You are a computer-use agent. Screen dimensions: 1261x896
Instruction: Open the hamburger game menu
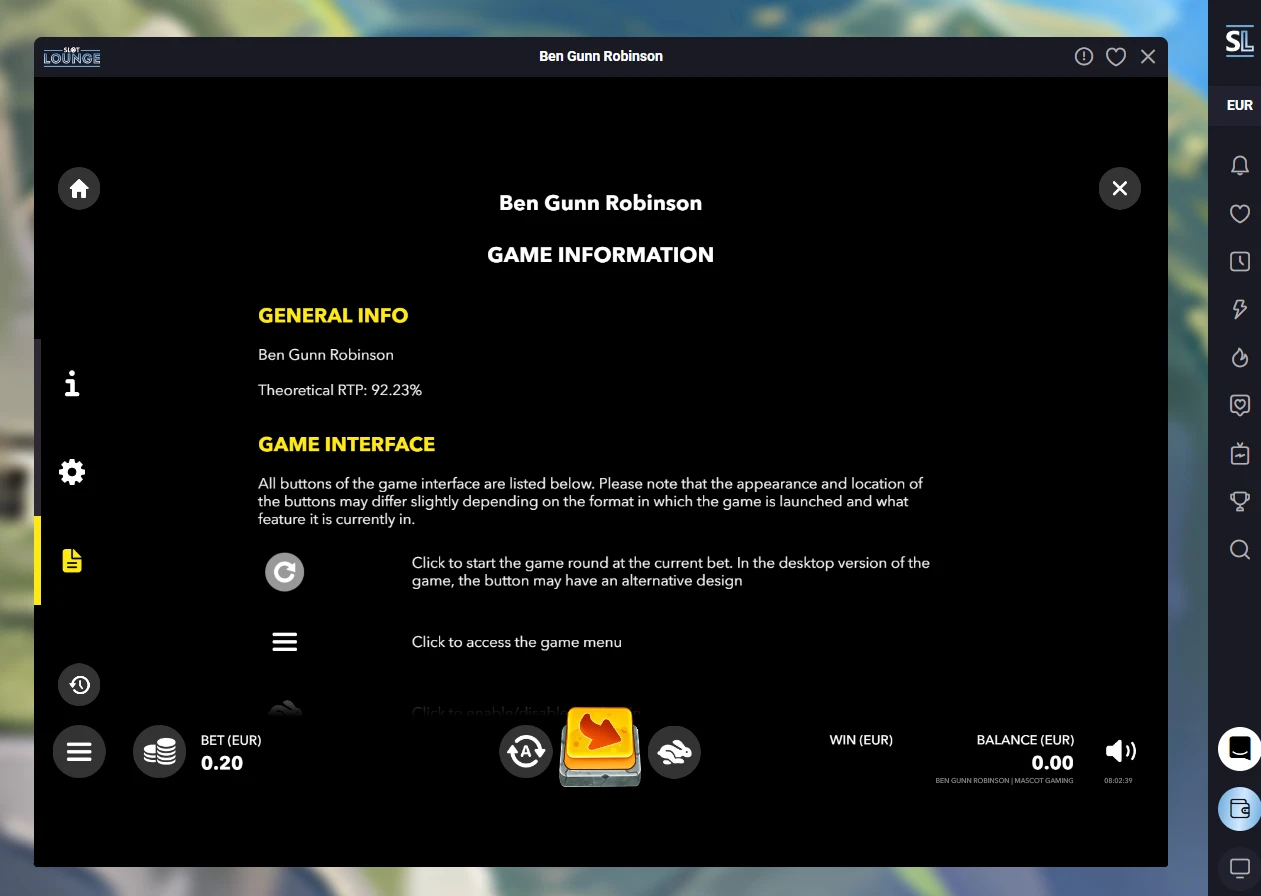click(x=79, y=751)
